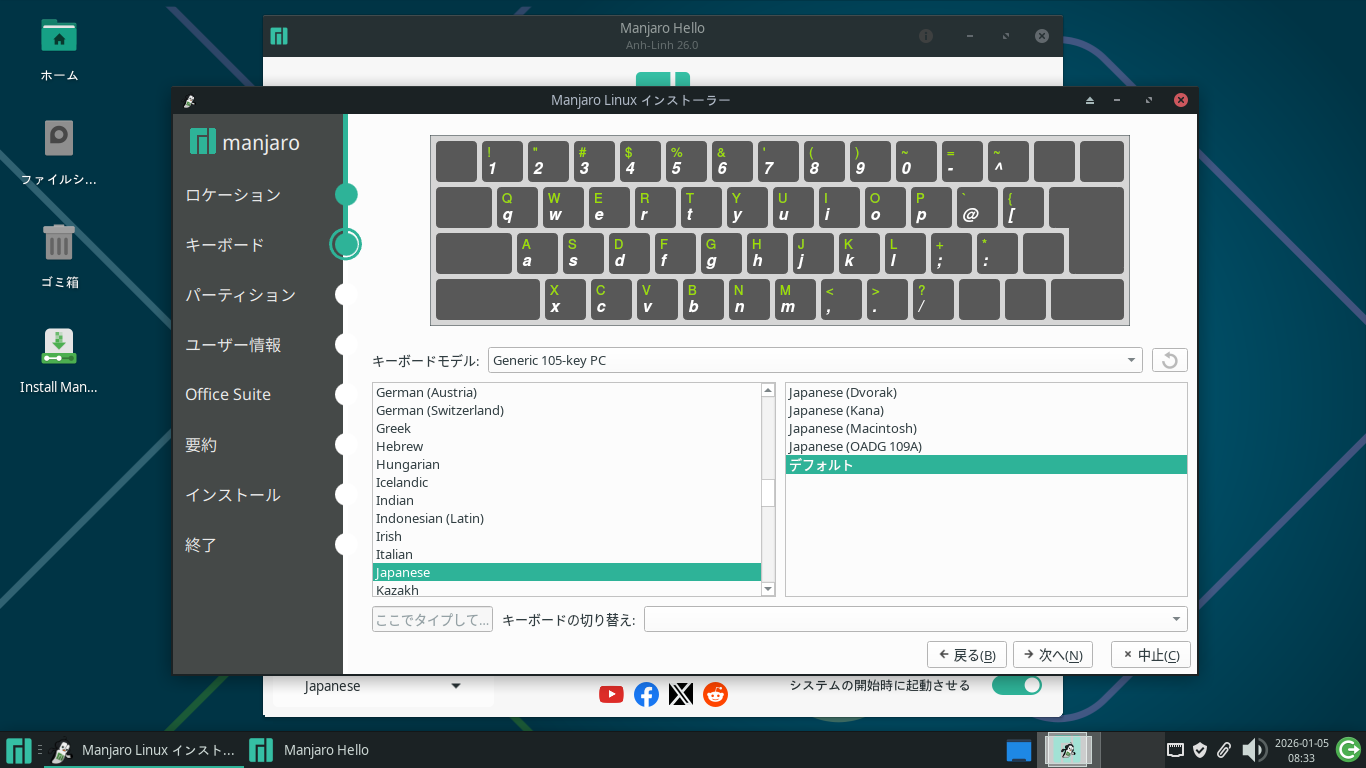Select Hungarian keyboard layout
Viewport: 1366px width, 768px height.
(x=566, y=464)
